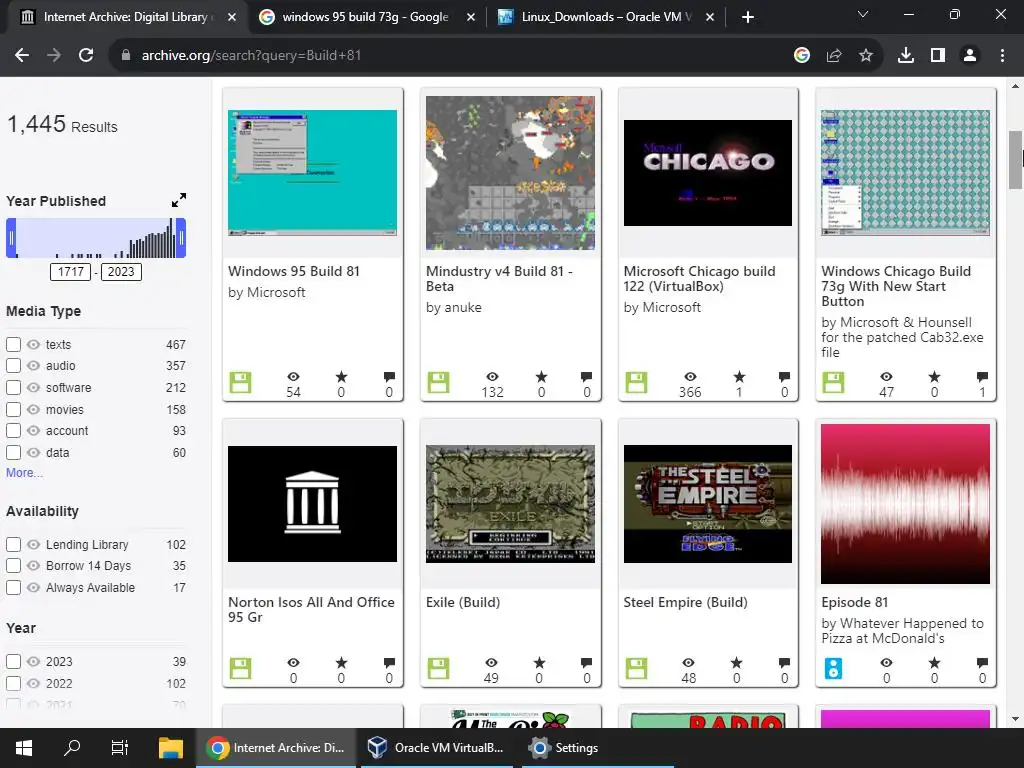Click the software icon on Windows 95 Build 81 card
Image resolution: width=1024 pixels, height=768 pixels.
tap(240, 383)
